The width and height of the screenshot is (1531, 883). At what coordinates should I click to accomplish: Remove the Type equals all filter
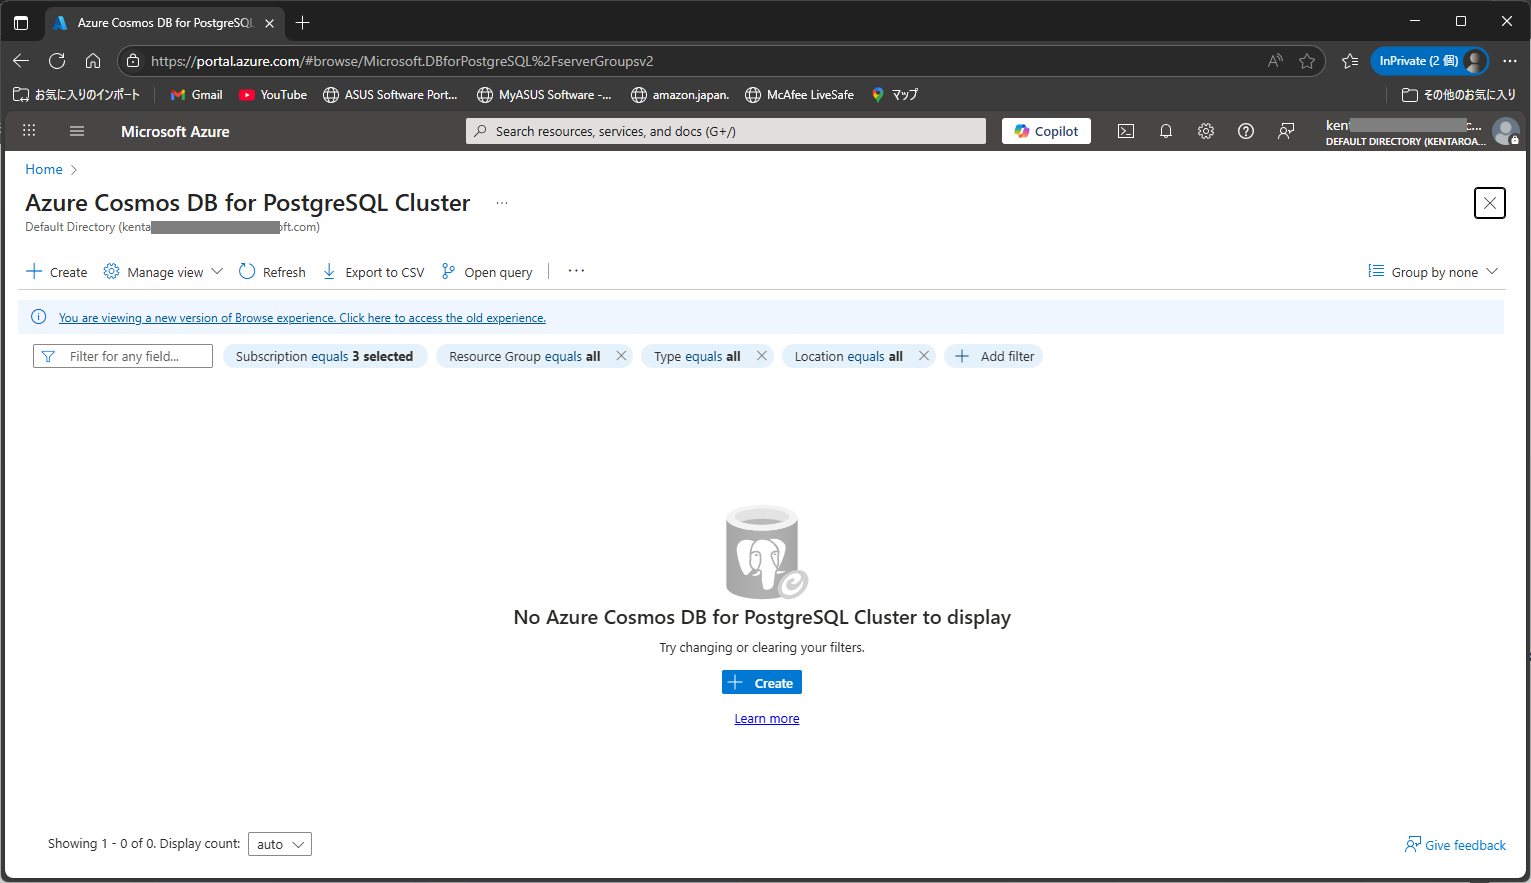(762, 355)
